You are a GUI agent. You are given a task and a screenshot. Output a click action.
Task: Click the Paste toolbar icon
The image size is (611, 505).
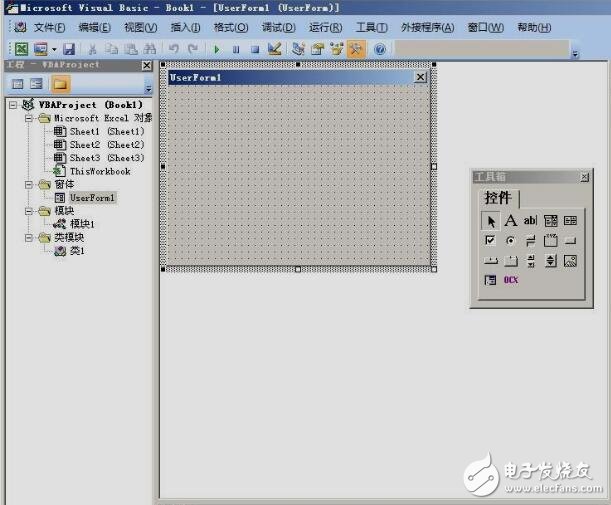(x=131, y=49)
